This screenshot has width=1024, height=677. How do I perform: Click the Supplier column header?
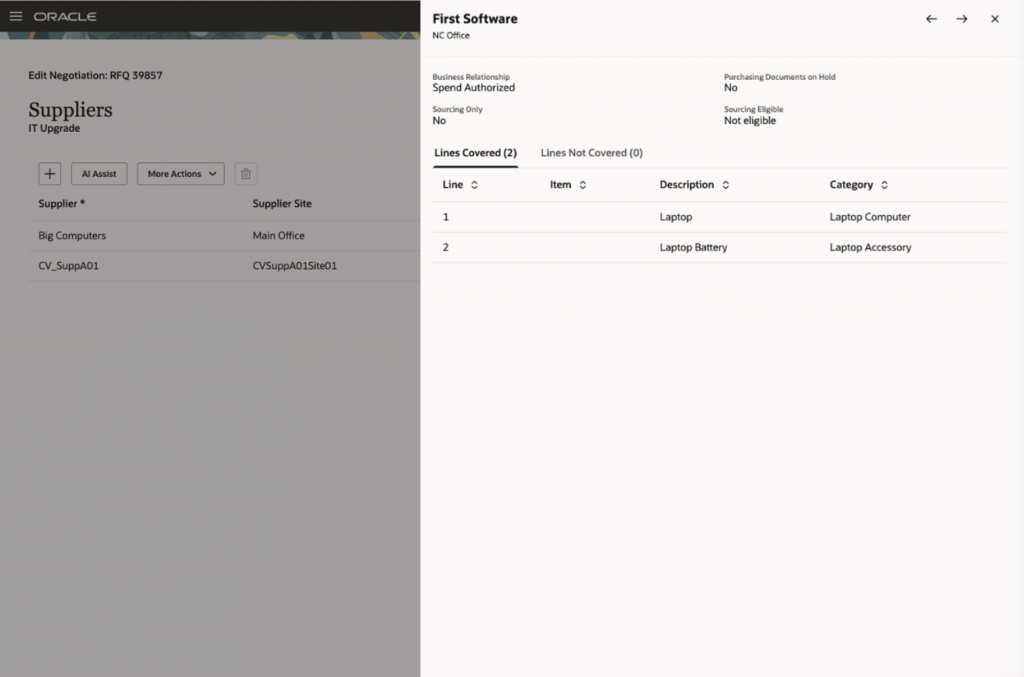(61, 204)
